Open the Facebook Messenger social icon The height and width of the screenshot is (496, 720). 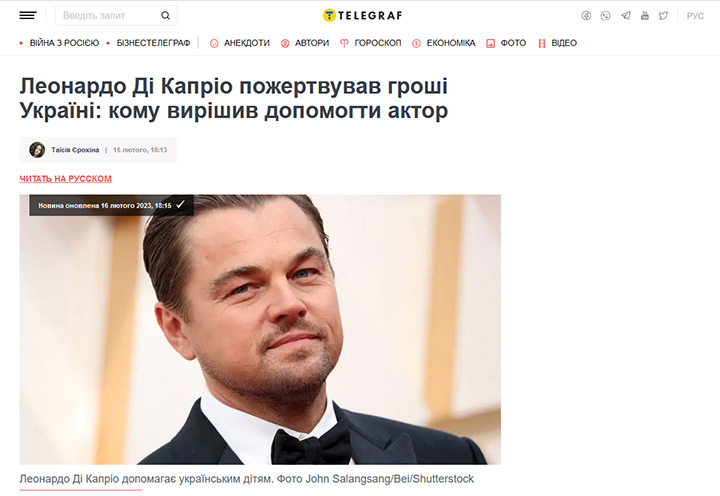tap(586, 16)
